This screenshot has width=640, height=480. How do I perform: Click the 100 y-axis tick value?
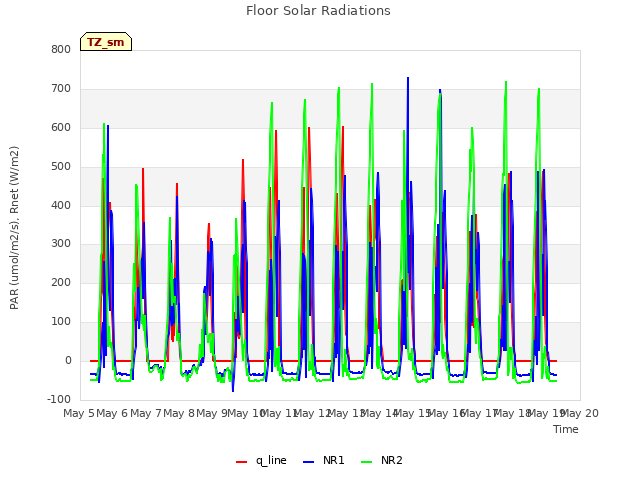click(61, 322)
